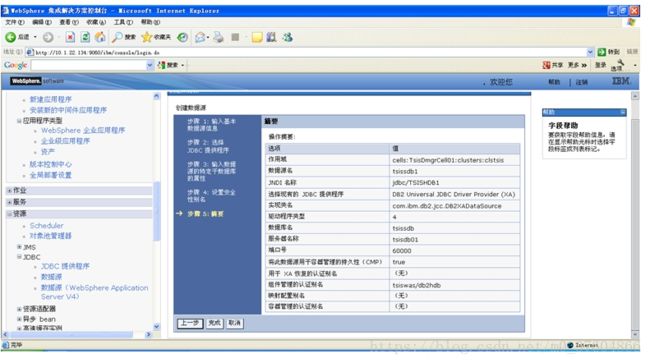This screenshot has height=363, width=650.
Task: Click the Research book icon in toolbar
Action: point(272,37)
